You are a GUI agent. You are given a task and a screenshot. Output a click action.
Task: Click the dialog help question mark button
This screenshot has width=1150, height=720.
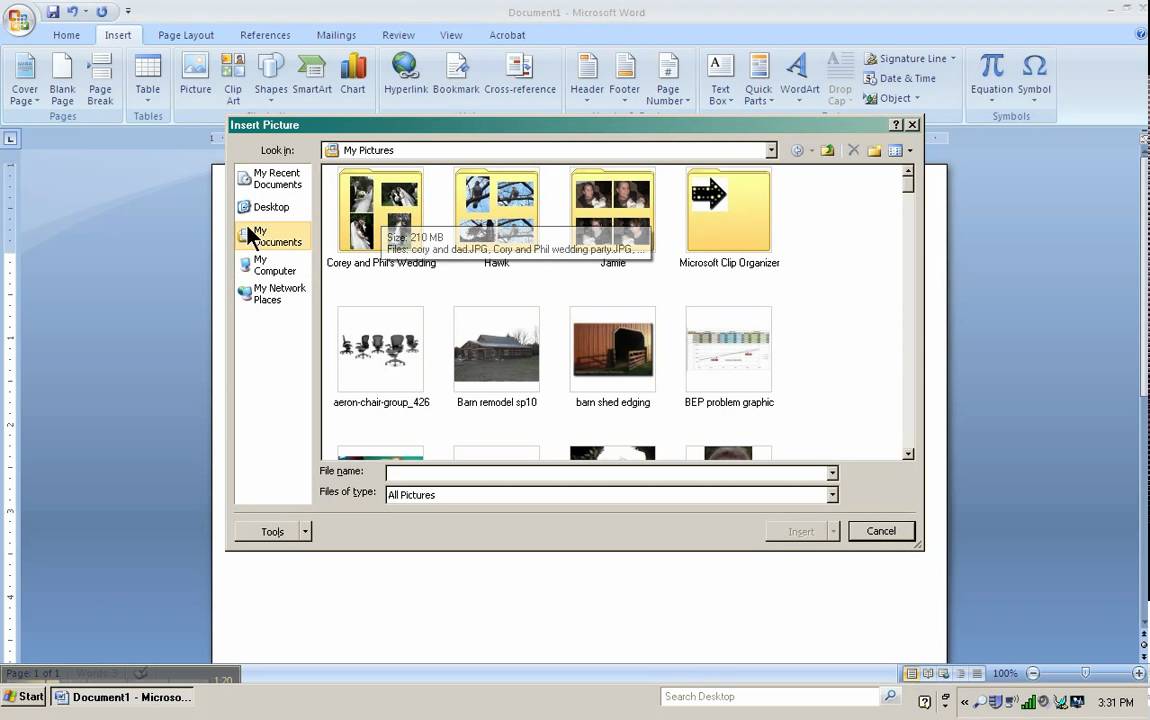(x=896, y=125)
